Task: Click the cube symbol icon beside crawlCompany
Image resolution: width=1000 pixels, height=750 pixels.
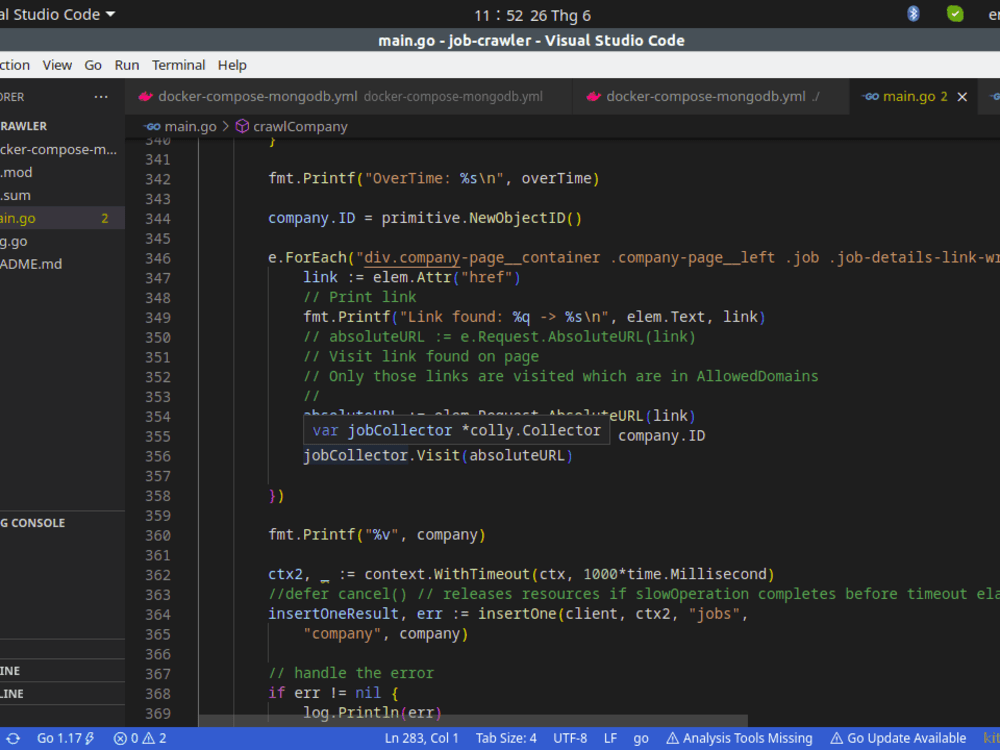Action: pyautogui.click(x=242, y=126)
